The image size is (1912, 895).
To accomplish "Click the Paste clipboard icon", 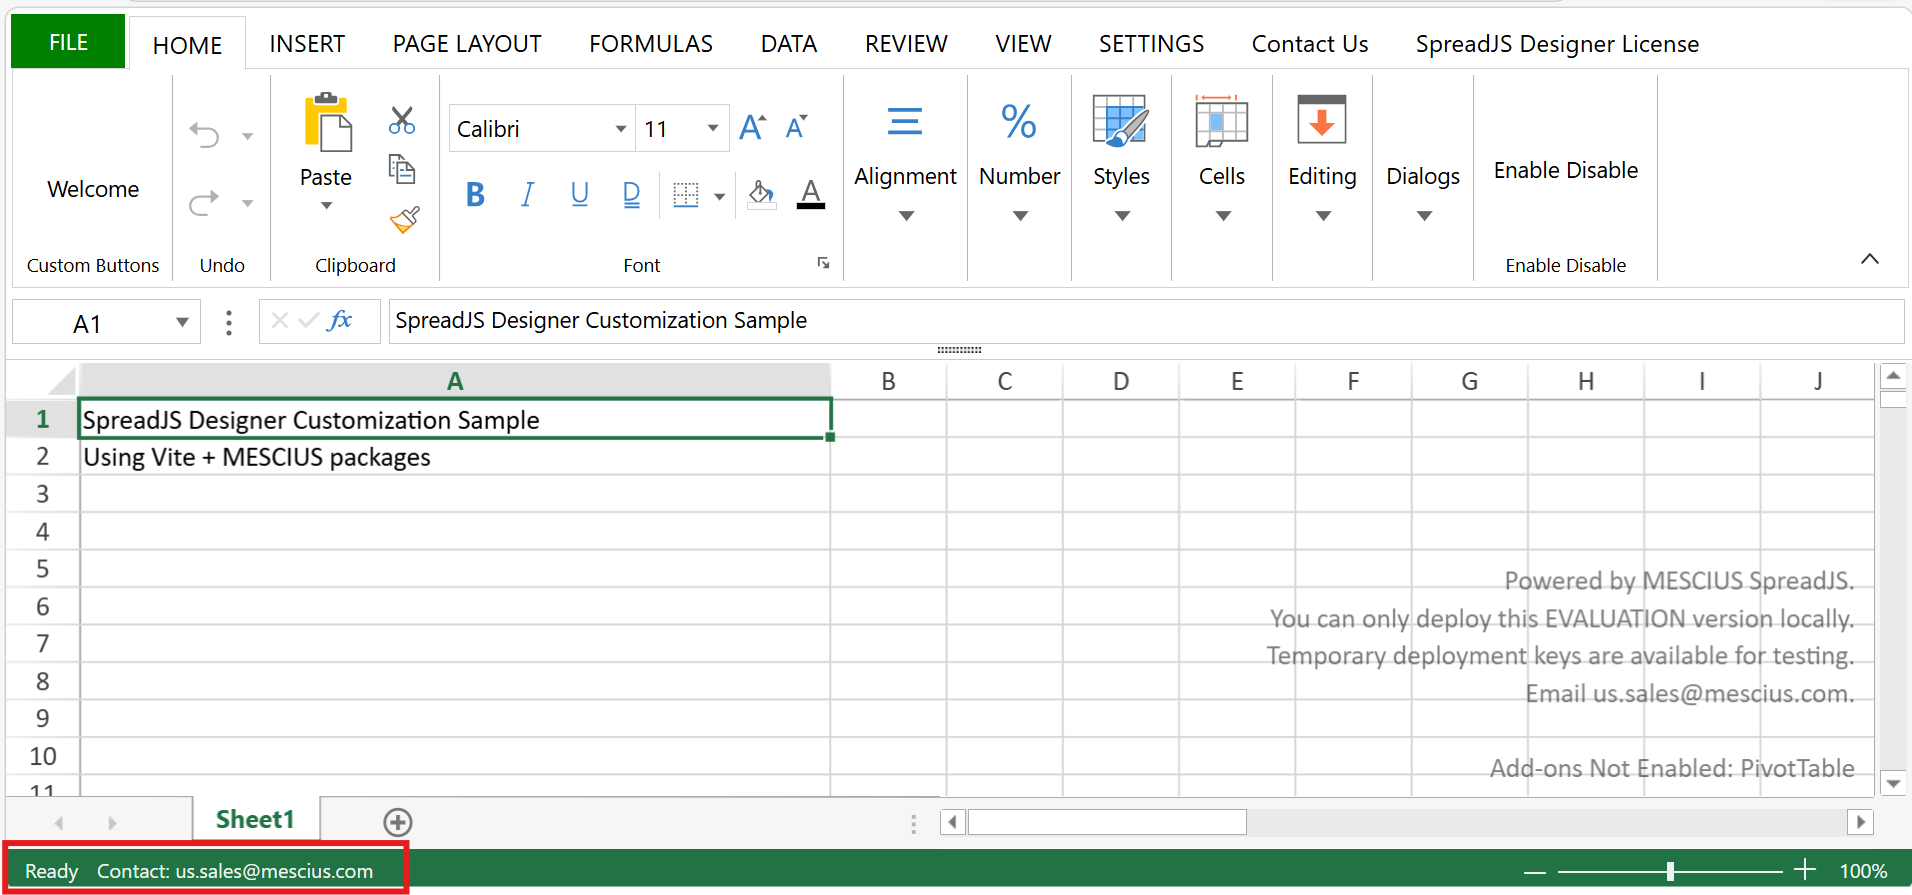I will 328,122.
